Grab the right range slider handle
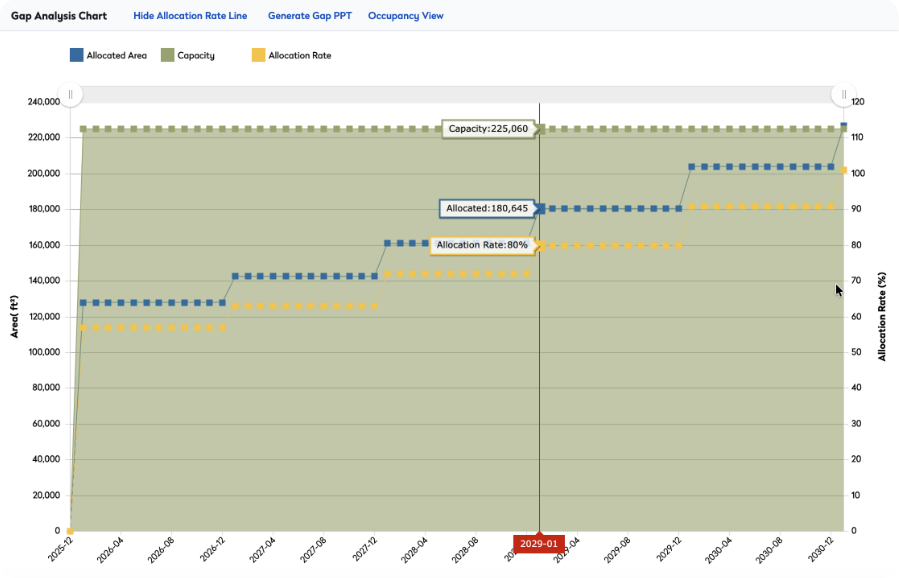Image resolution: width=899 pixels, height=578 pixels. pos(844,94)
